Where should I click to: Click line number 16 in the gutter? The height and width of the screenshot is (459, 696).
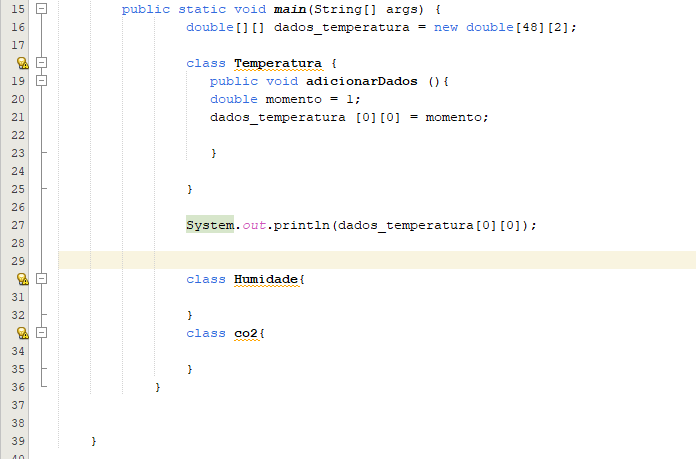click(x=18, y=27)
